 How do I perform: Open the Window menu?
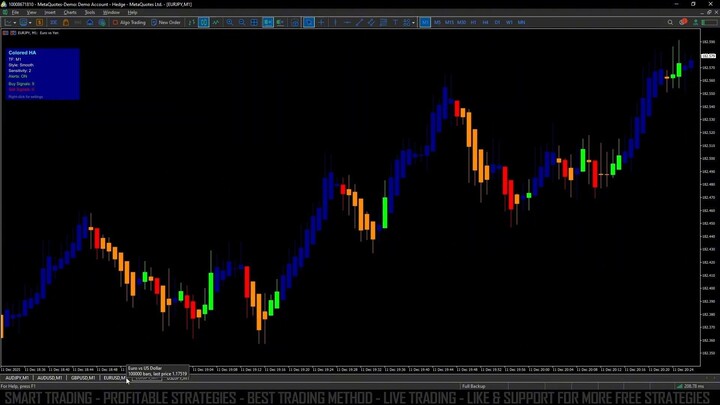pyautogui.click(x=111, y=12)
